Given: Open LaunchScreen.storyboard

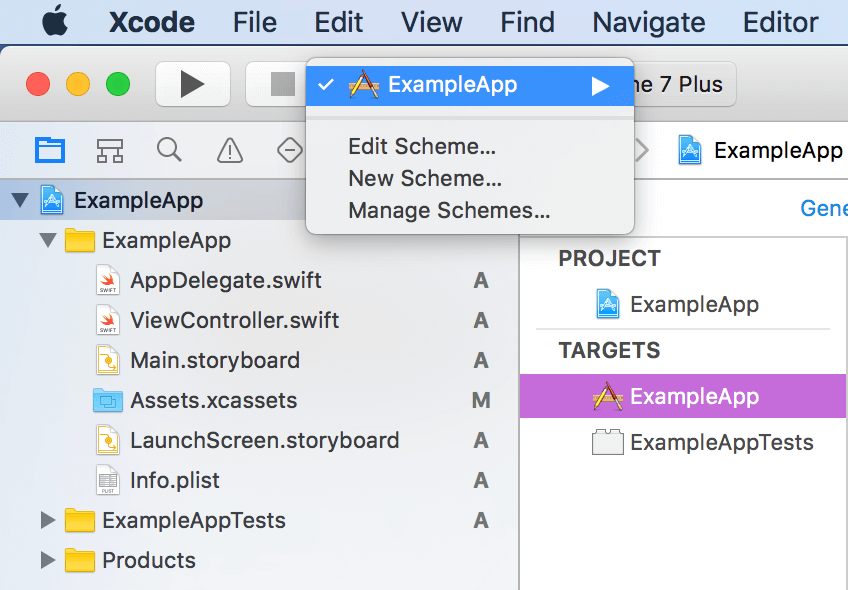Looking at the screenshot, I should [x=265, y=440].
